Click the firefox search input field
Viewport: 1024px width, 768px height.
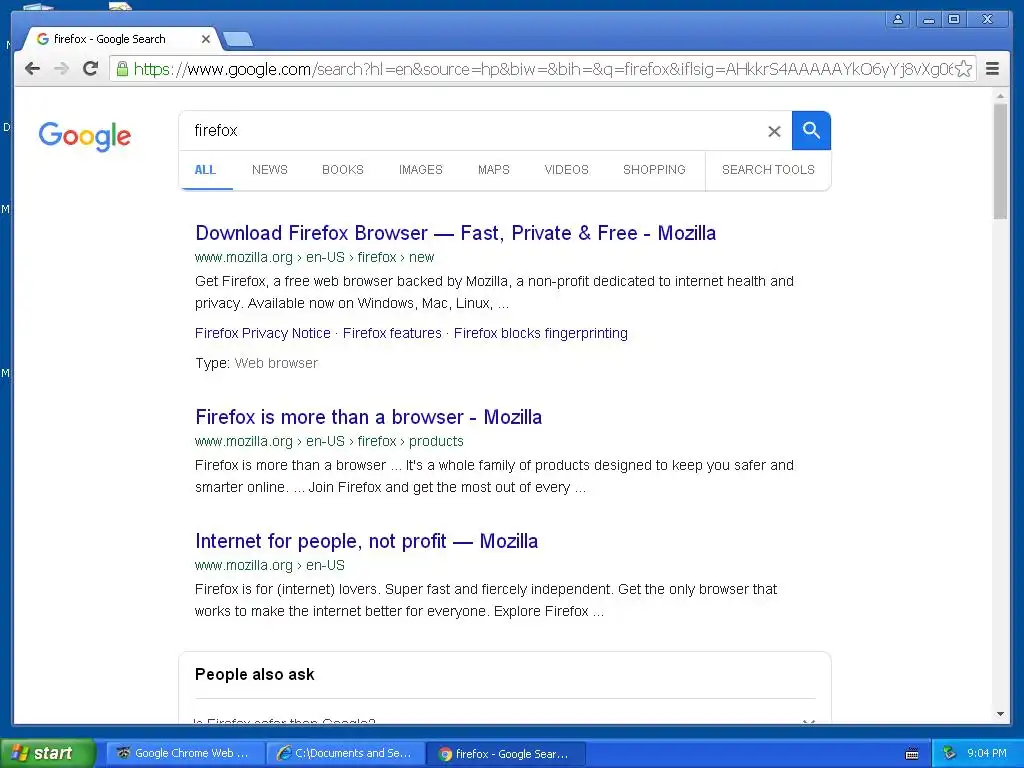477,131
